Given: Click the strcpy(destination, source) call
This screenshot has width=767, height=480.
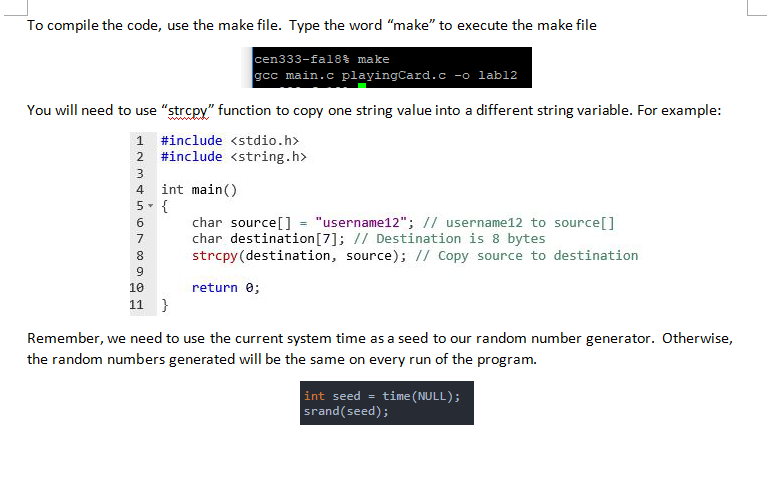Looking at the screenshot, I should click(299, 255).
